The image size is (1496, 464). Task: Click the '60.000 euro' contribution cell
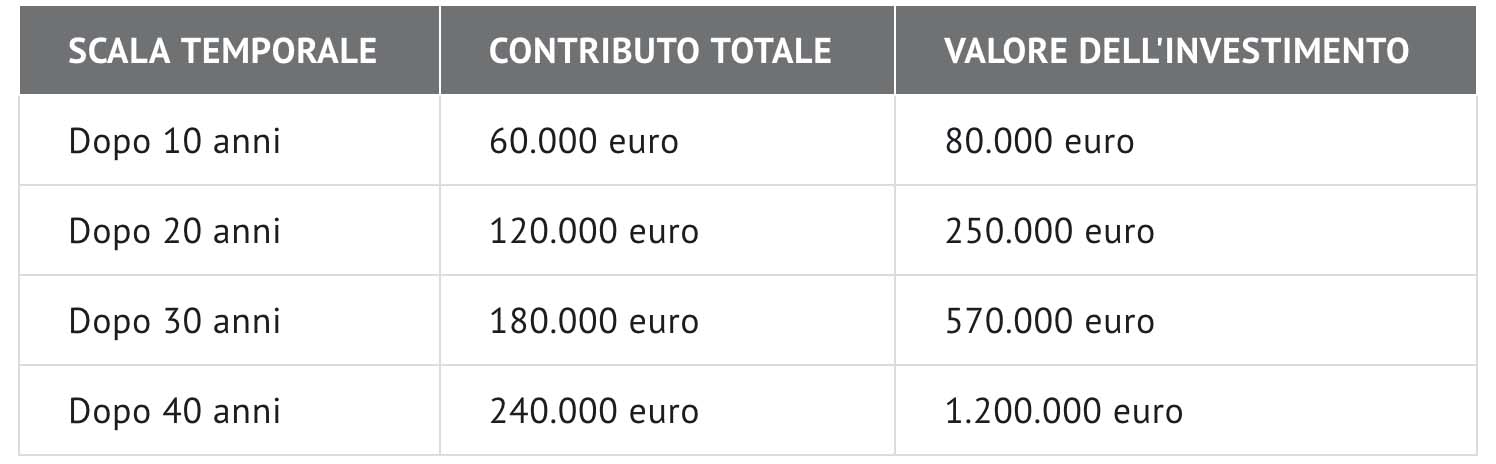point(584,141)
